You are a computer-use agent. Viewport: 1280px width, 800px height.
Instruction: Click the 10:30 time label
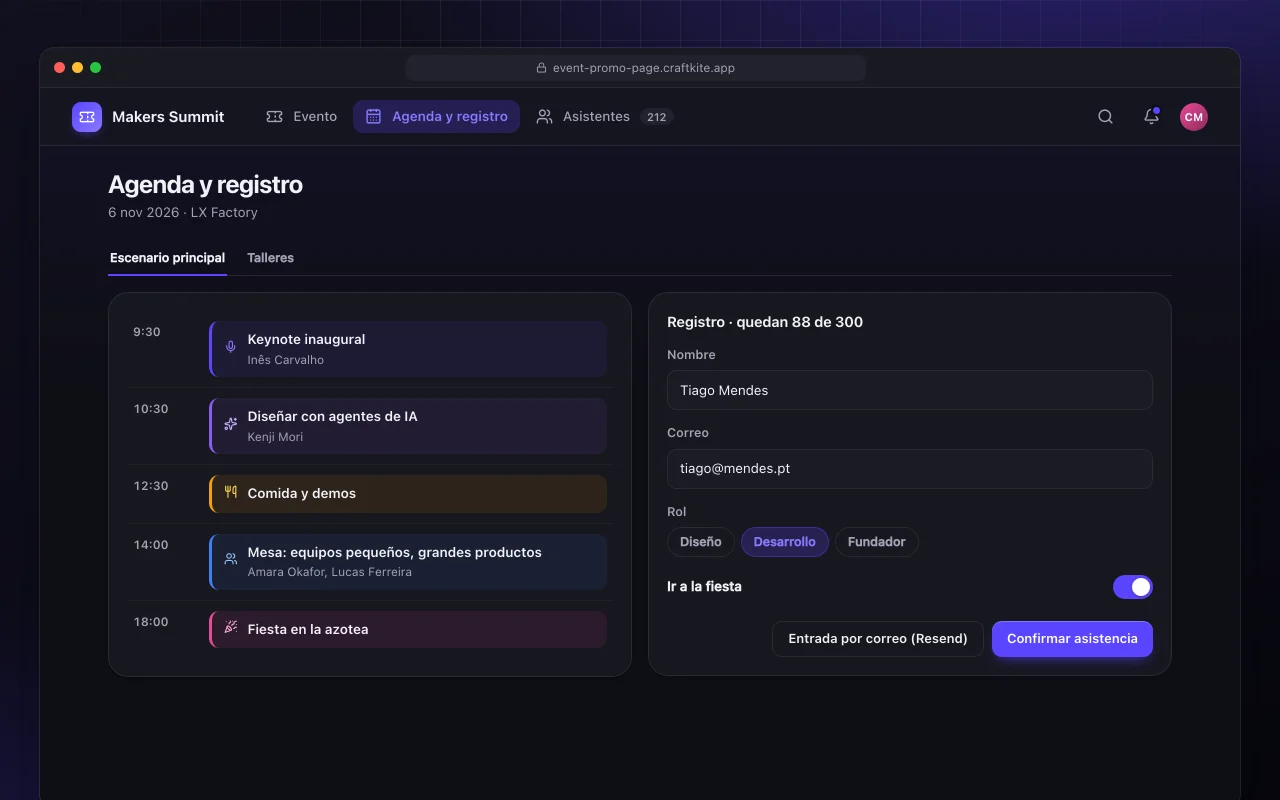pyautogui.click(x=151, y=409)
